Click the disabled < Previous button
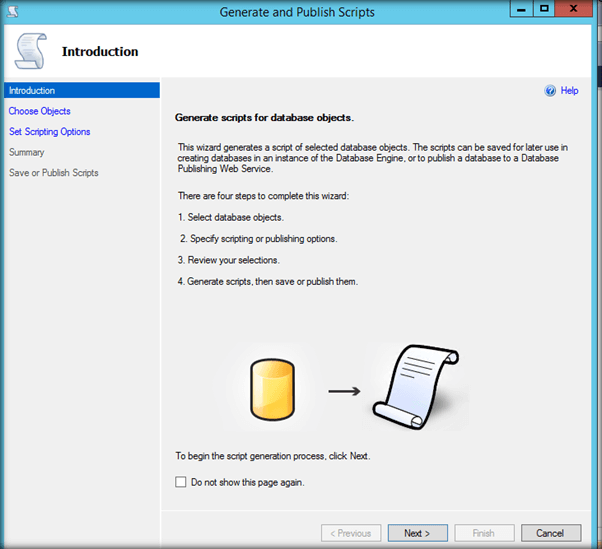 [x=351, y=533]
